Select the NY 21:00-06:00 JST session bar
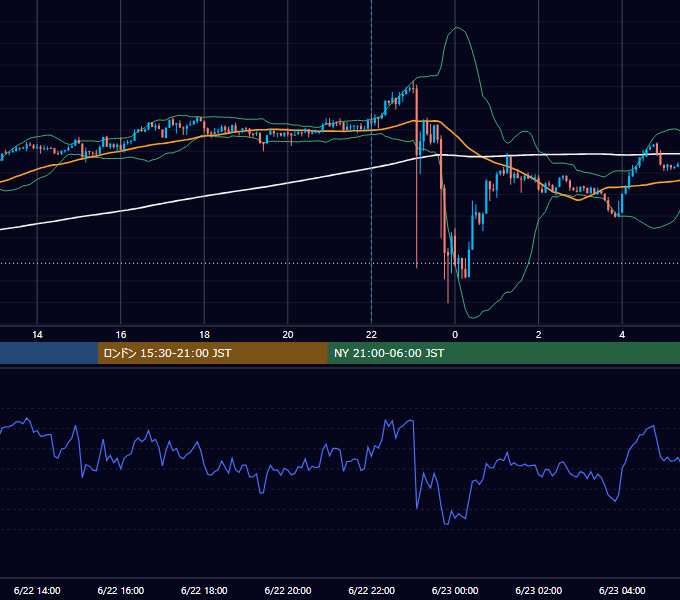Viewport: 680px width, 600px height. [503, 353]
